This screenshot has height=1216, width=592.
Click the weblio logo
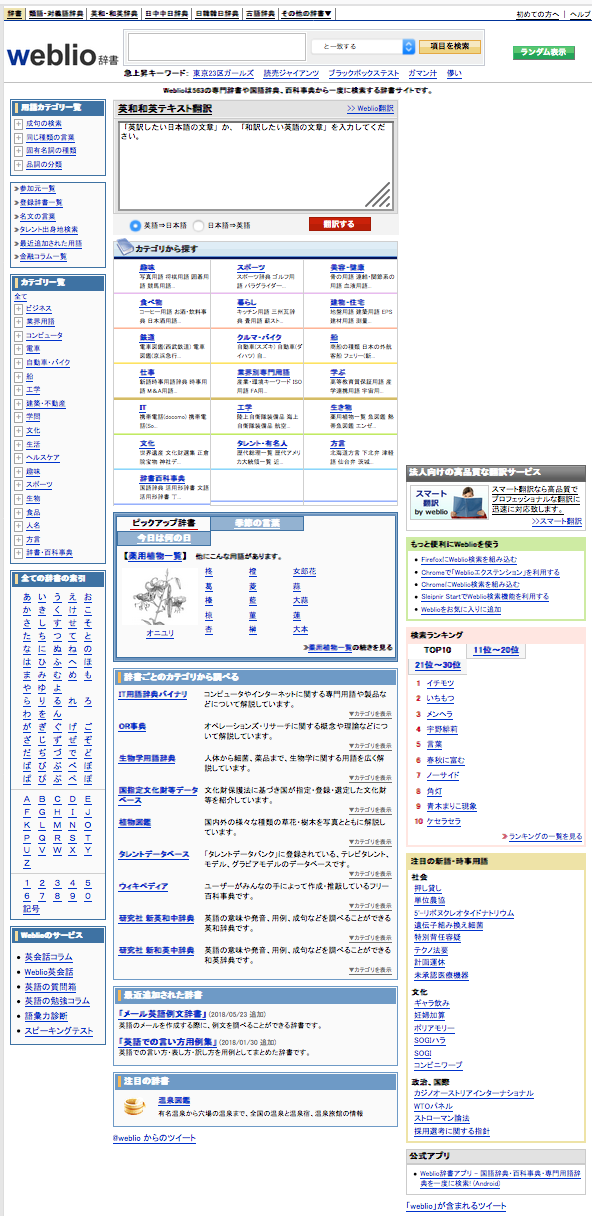click(64, 56)
